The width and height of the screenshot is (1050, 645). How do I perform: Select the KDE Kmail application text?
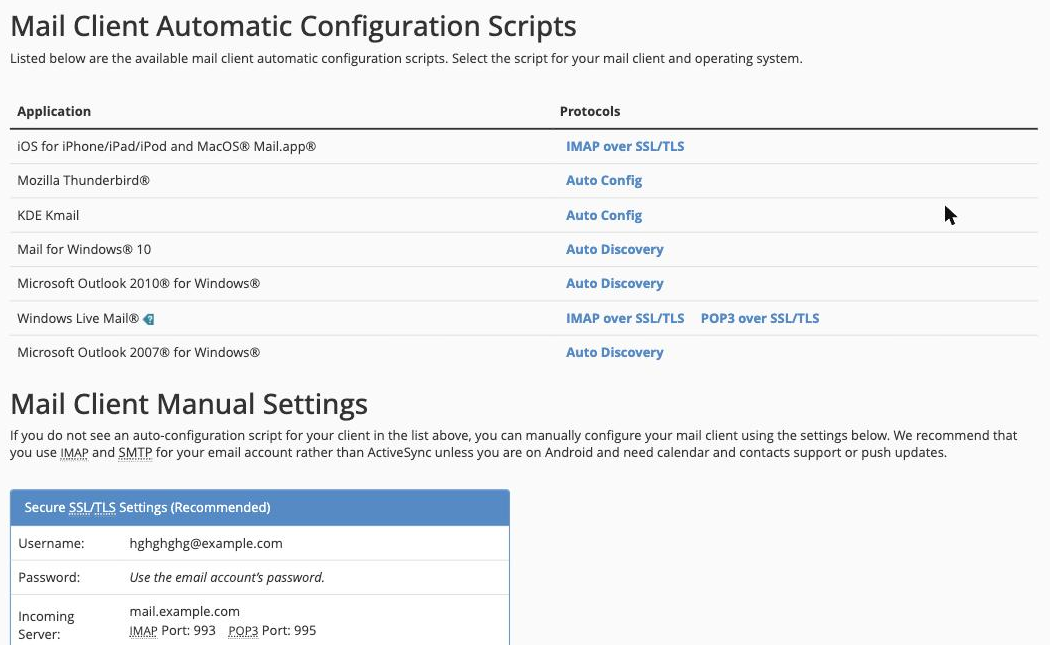point(48,215)
